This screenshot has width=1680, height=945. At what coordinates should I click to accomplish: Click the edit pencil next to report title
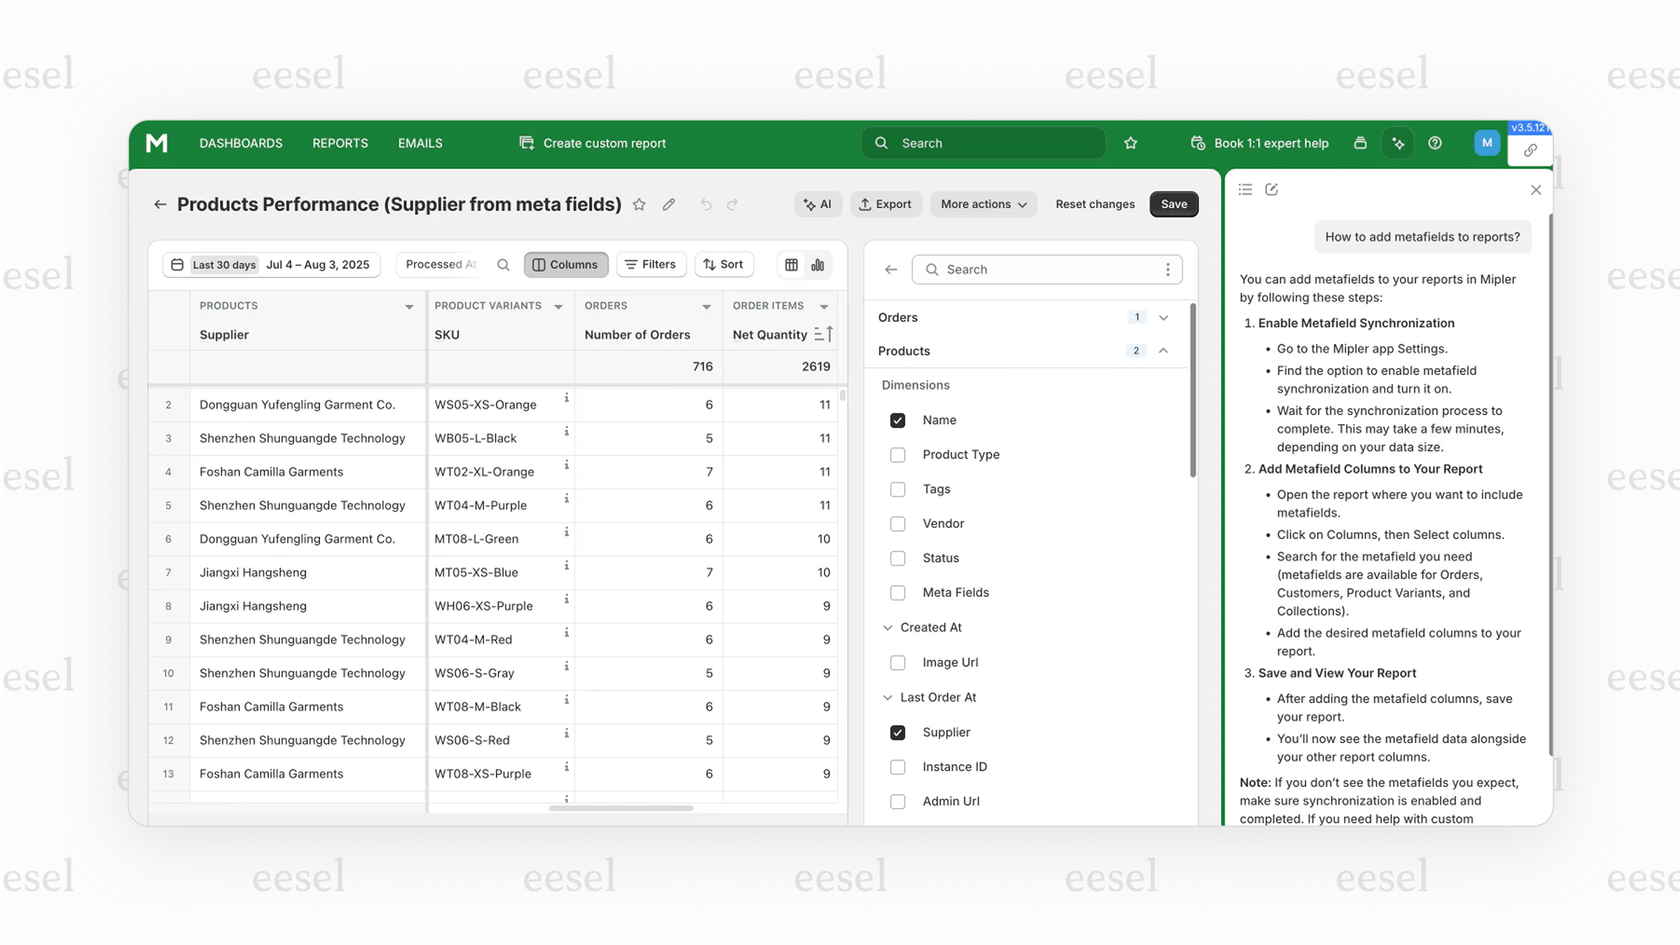click(x=668, y=204)
